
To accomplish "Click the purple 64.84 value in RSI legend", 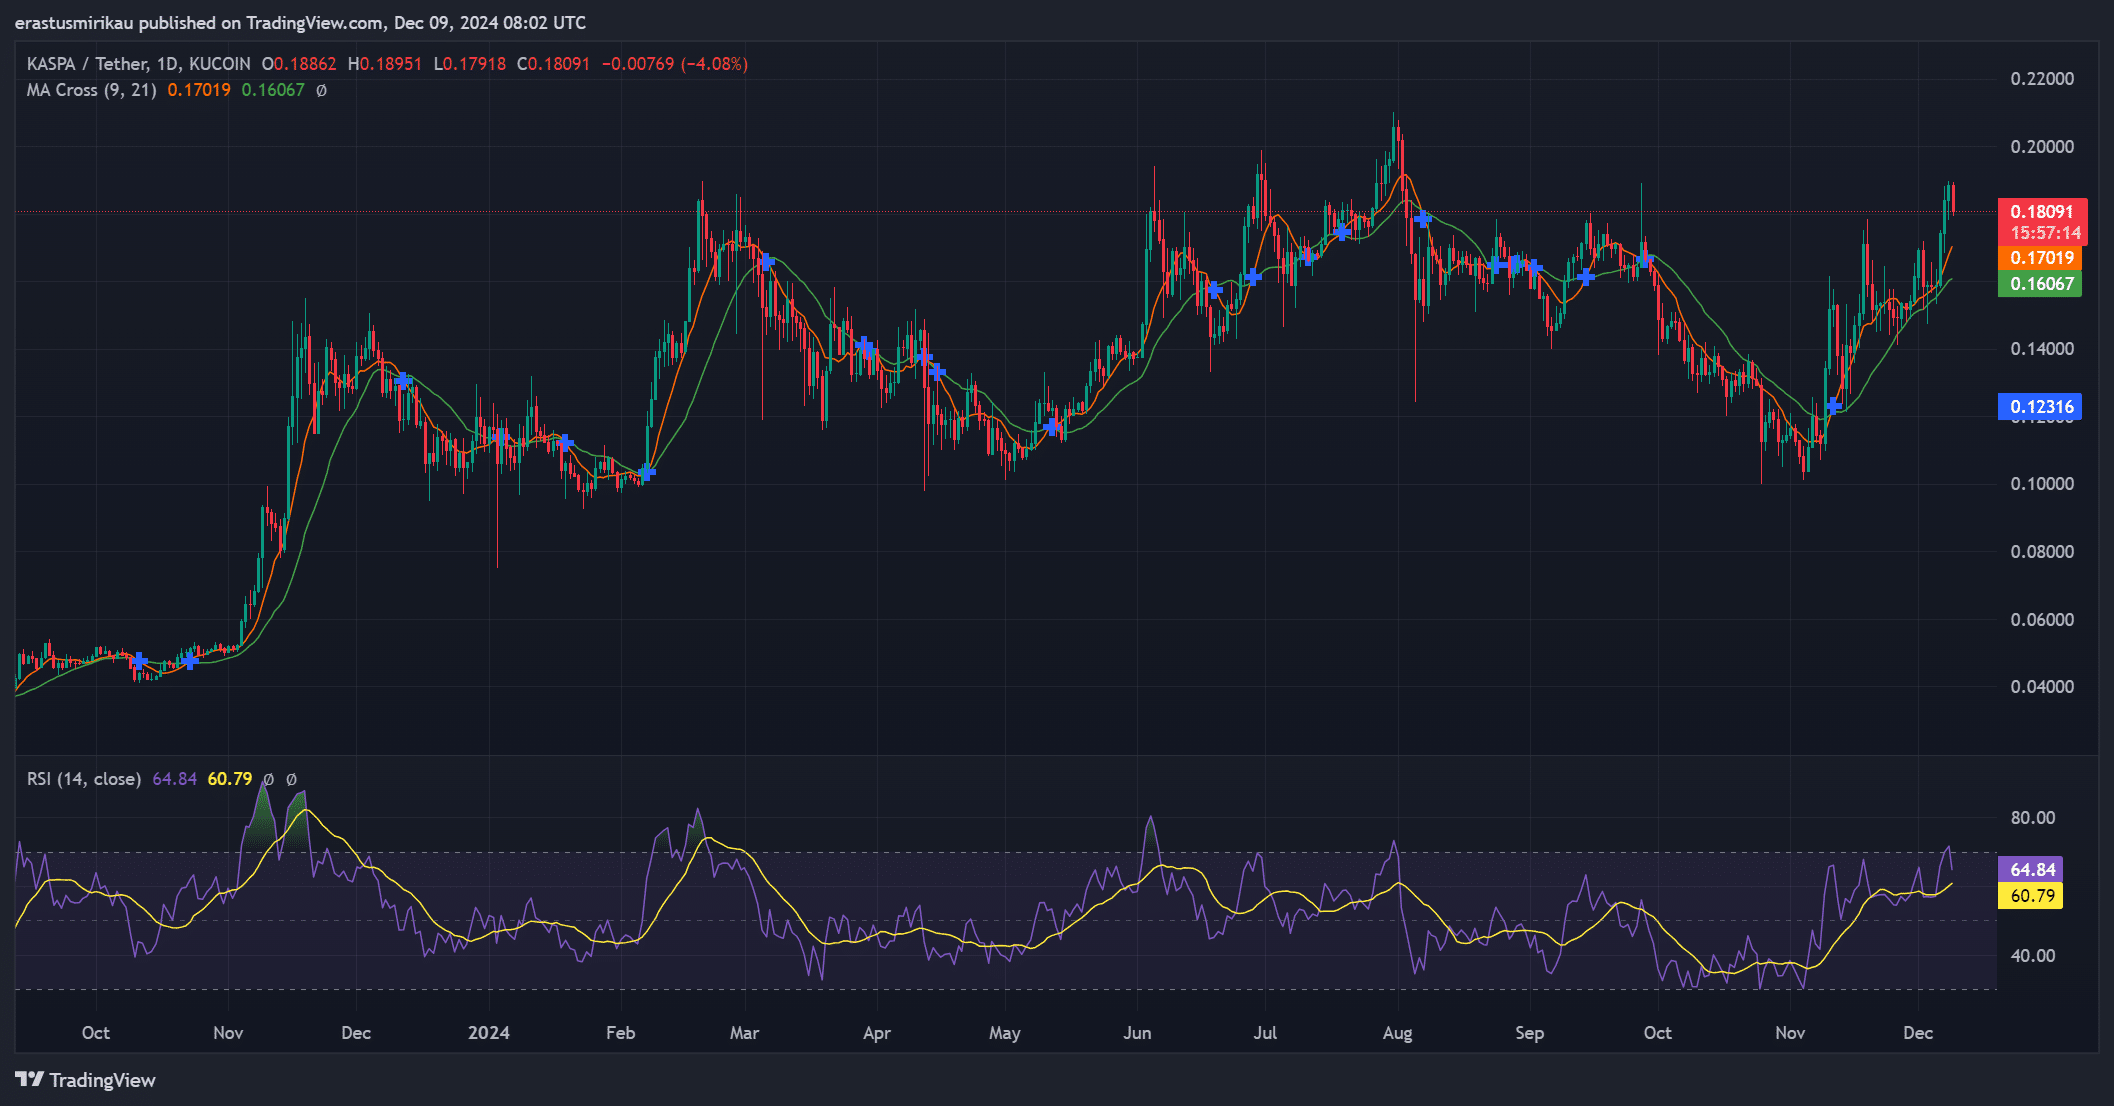I will tap(174, 779).
